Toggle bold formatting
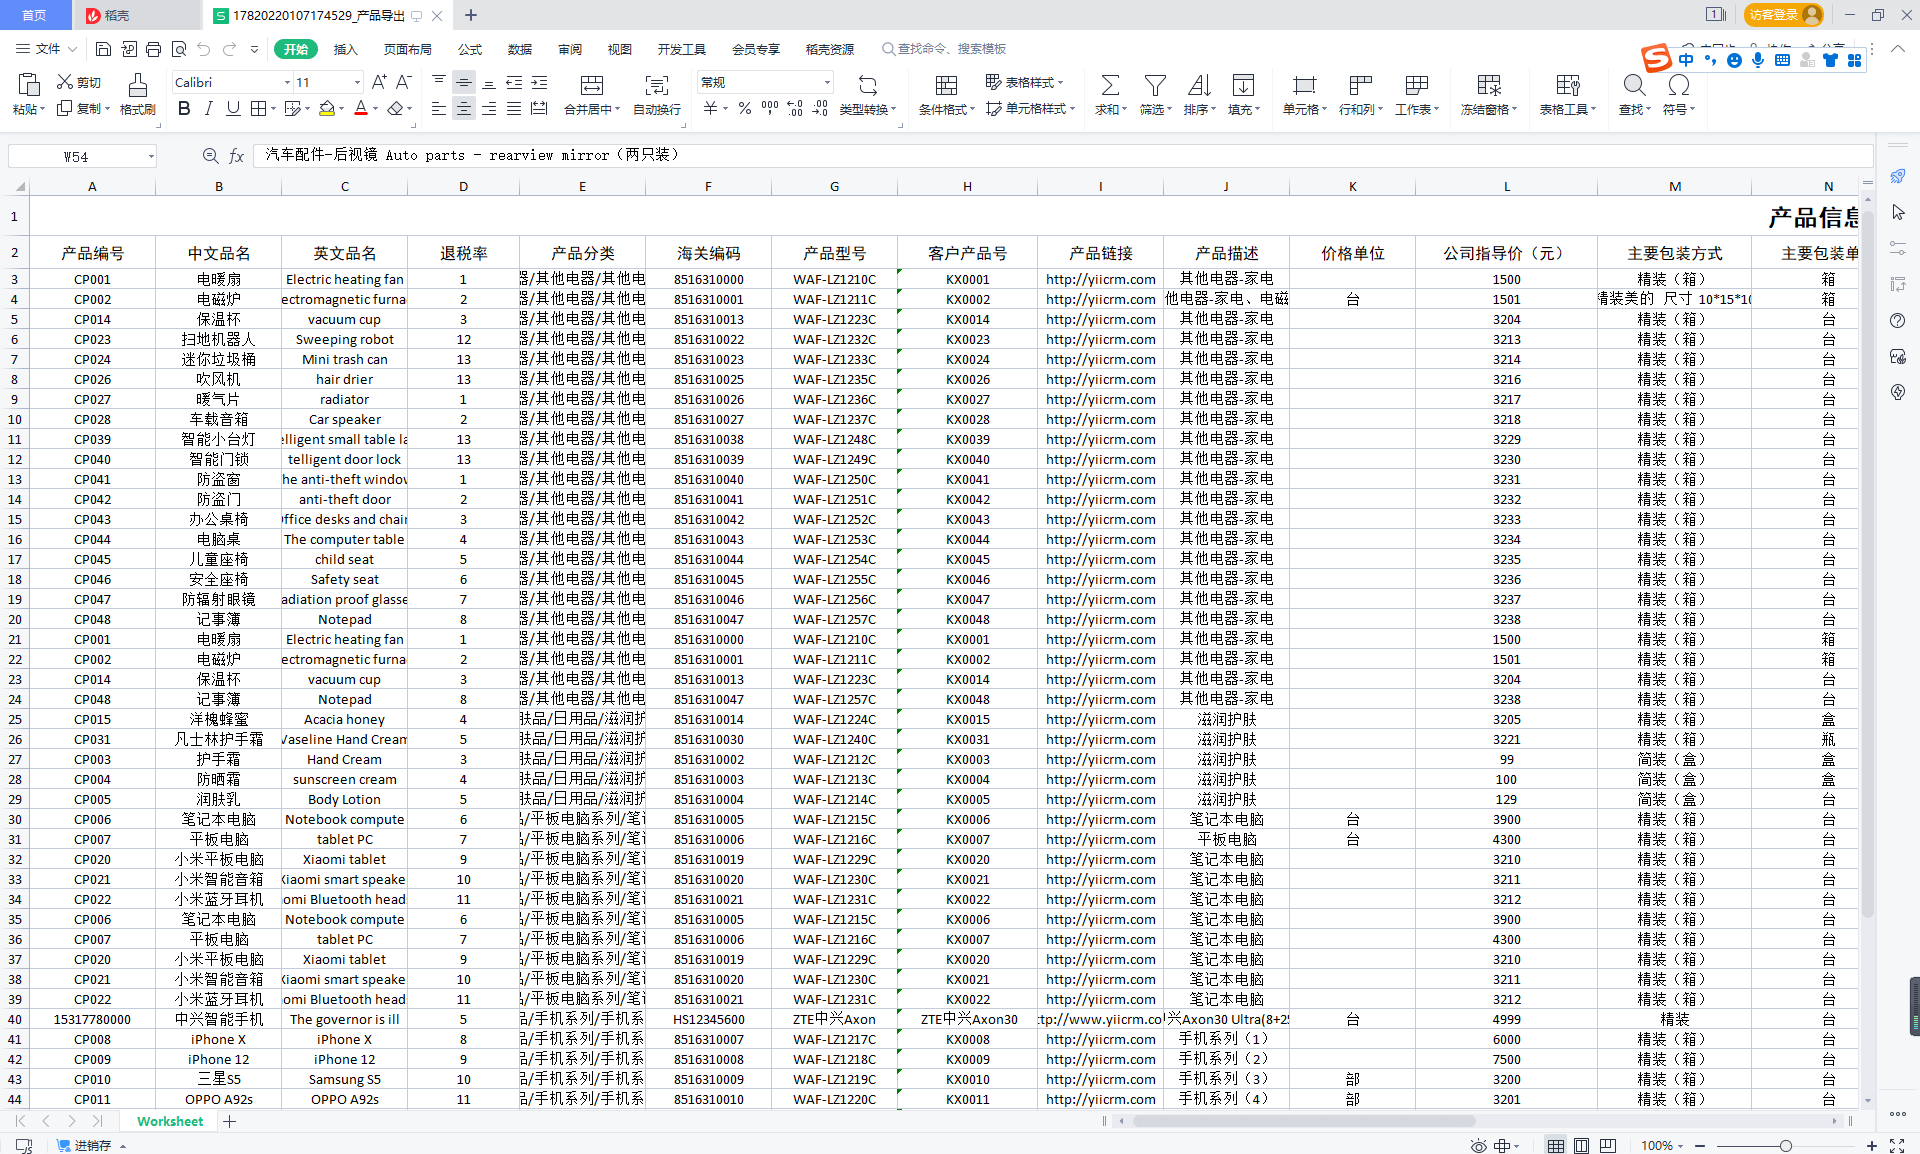The height and width of the screenshot is (1154, 1920). (x=184, y=109)
